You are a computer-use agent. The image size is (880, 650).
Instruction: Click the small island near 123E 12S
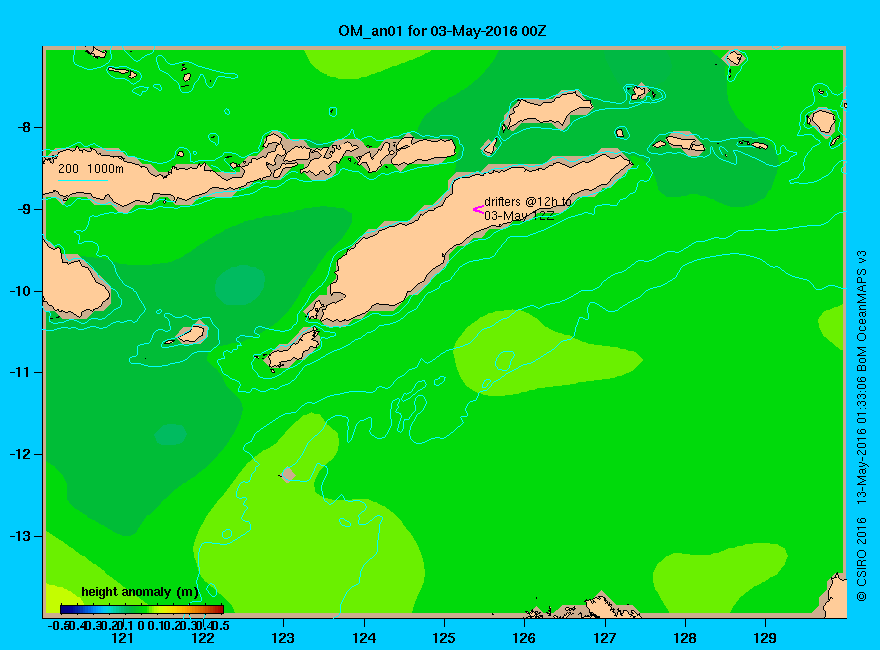288,474
